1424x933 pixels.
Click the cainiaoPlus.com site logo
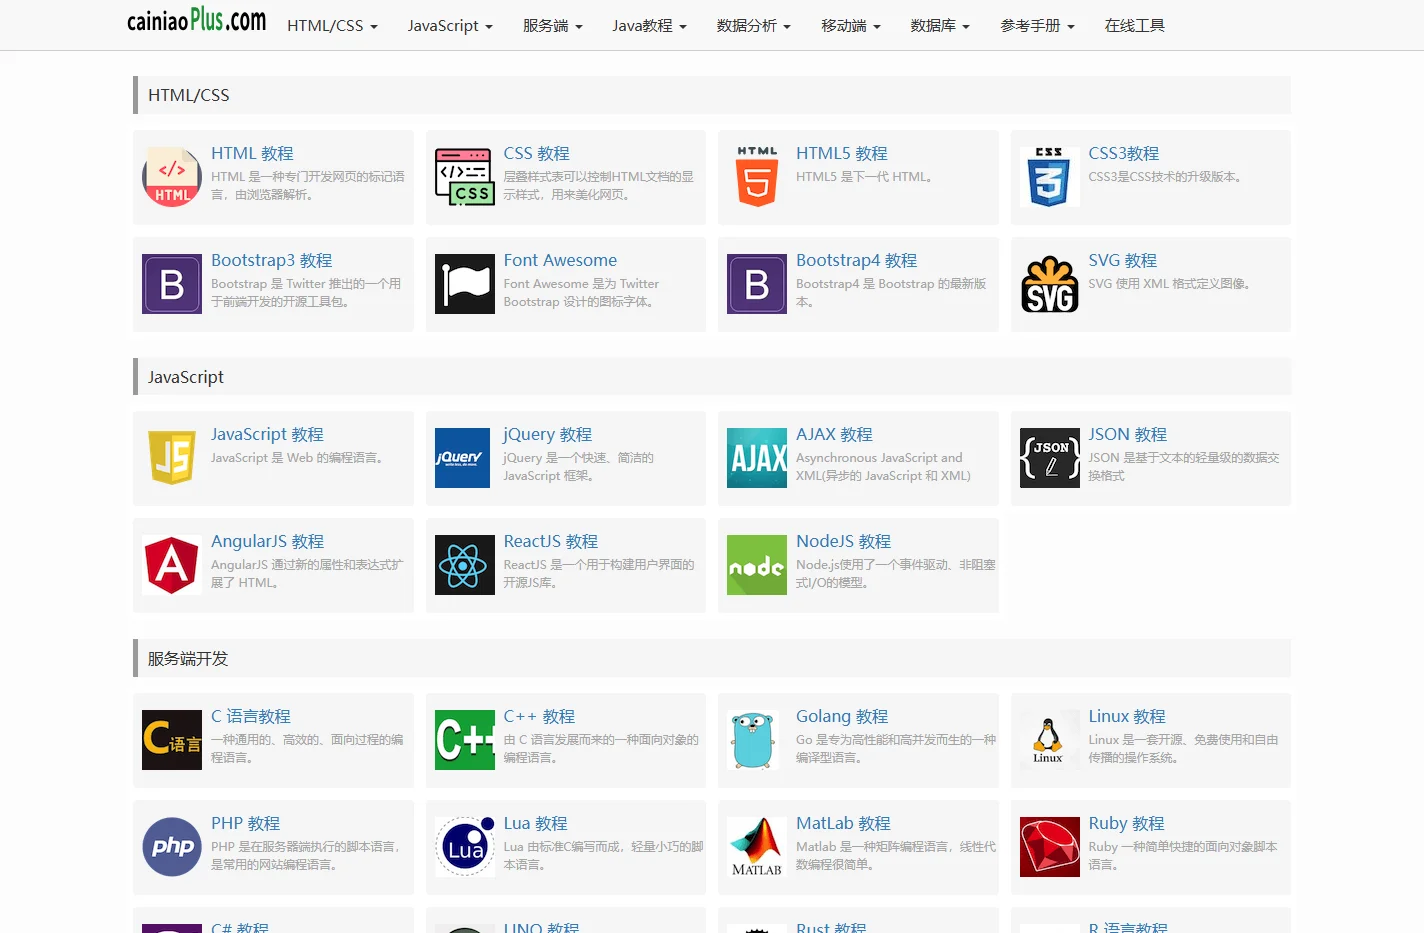tap(196, 20)
